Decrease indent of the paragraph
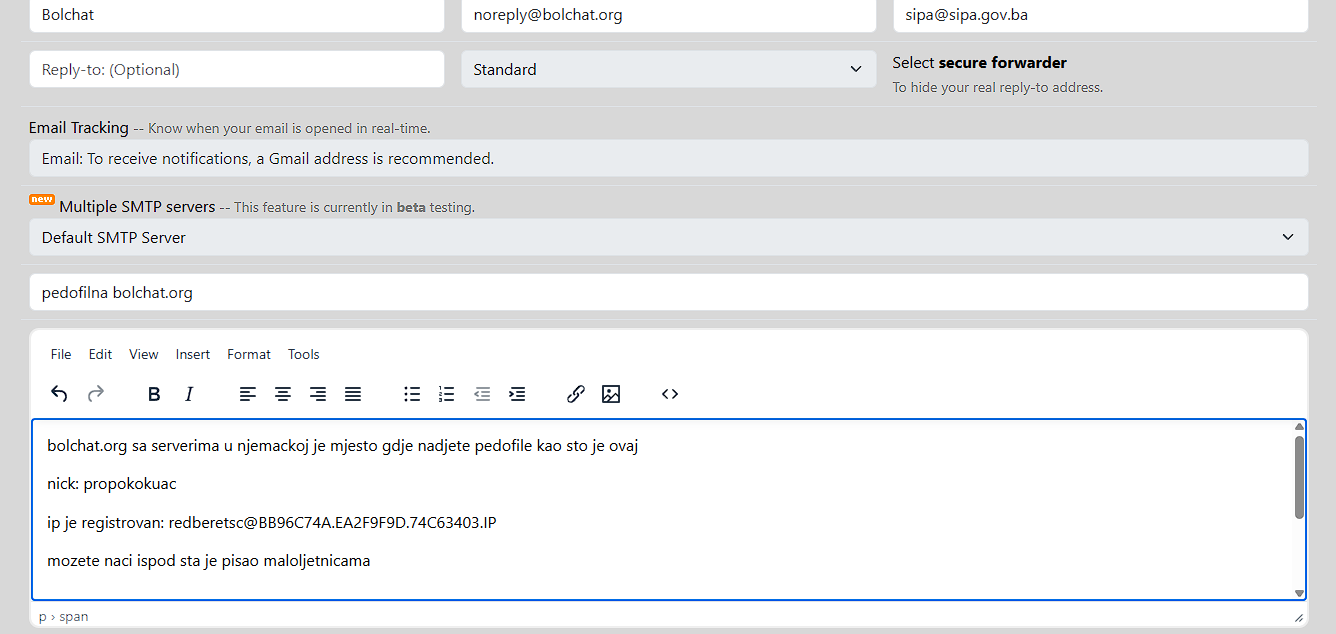 (x=482, y=394)
